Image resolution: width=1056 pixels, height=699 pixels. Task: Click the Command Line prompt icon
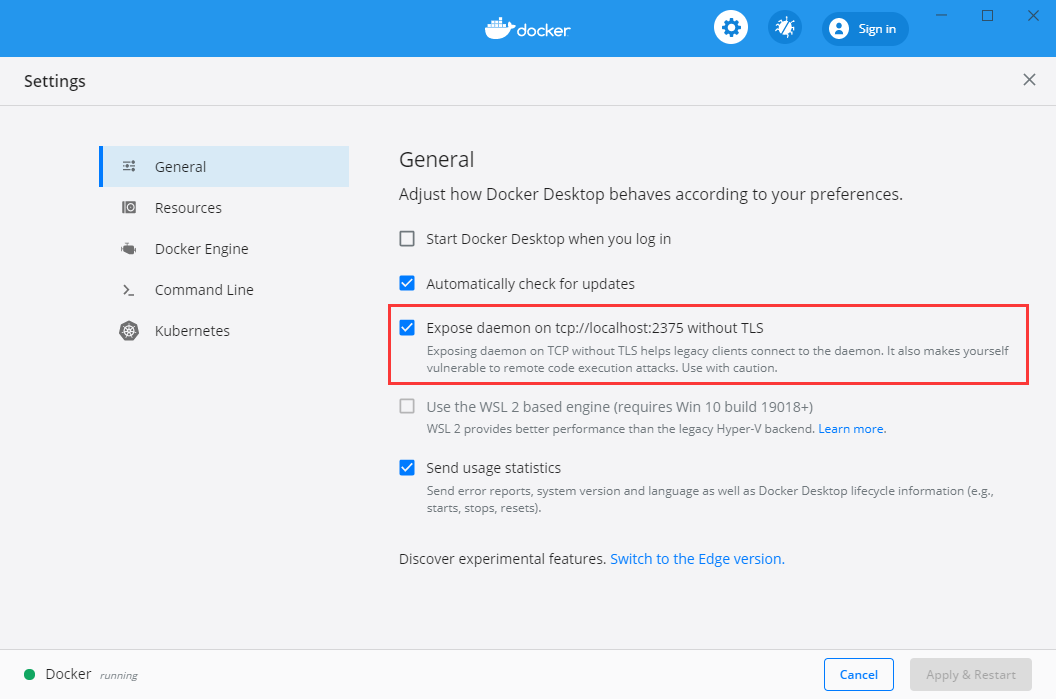pyautogui.click(x=129, y=290)
